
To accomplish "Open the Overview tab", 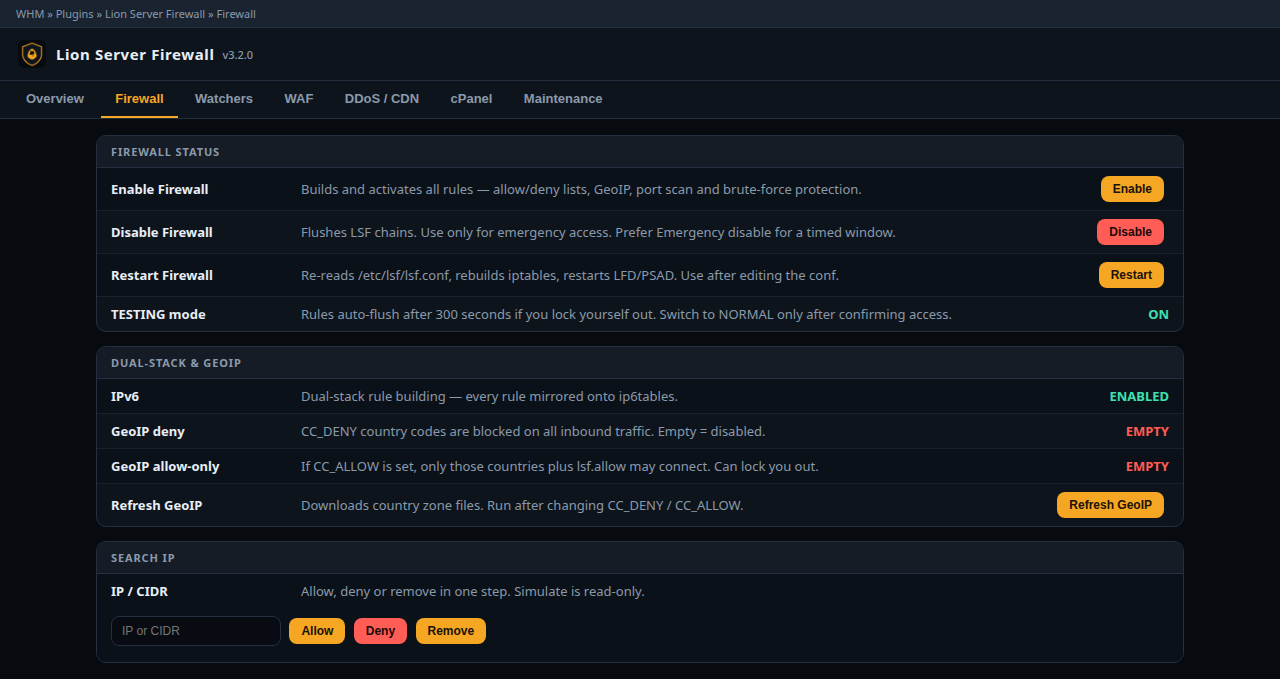I will 55,99.
